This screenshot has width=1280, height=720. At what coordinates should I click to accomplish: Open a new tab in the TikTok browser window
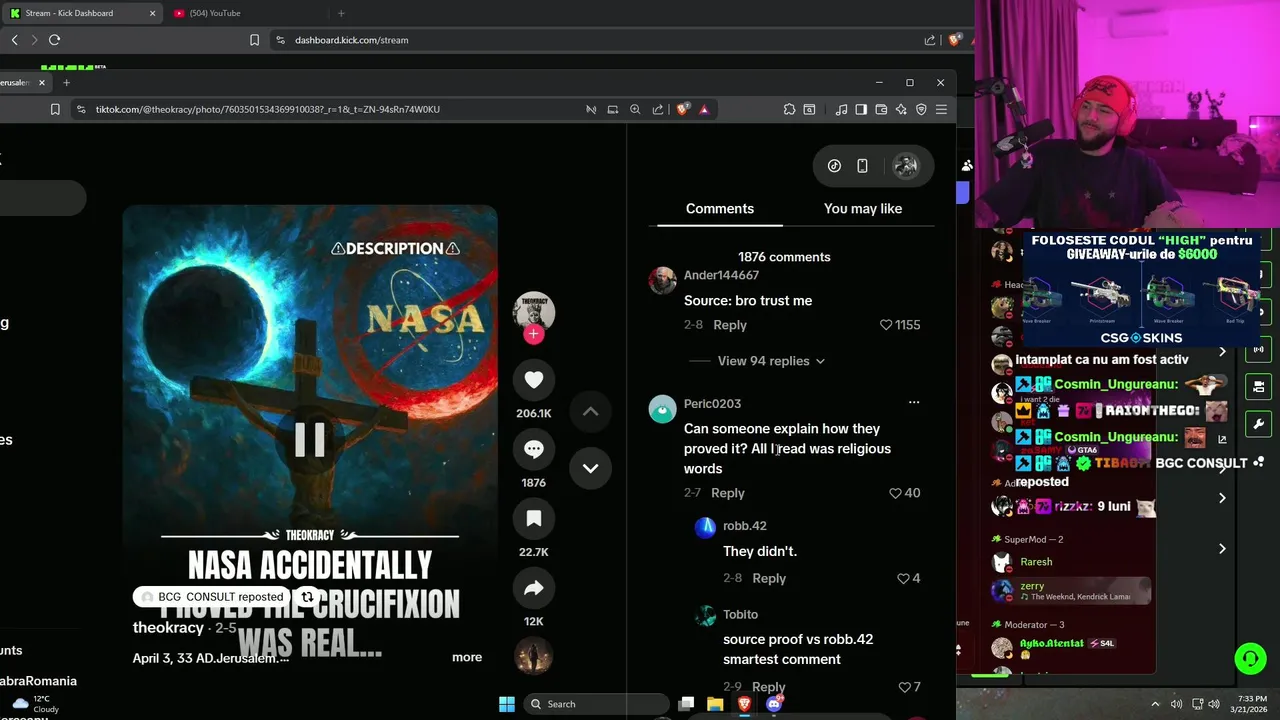point(66,82)
